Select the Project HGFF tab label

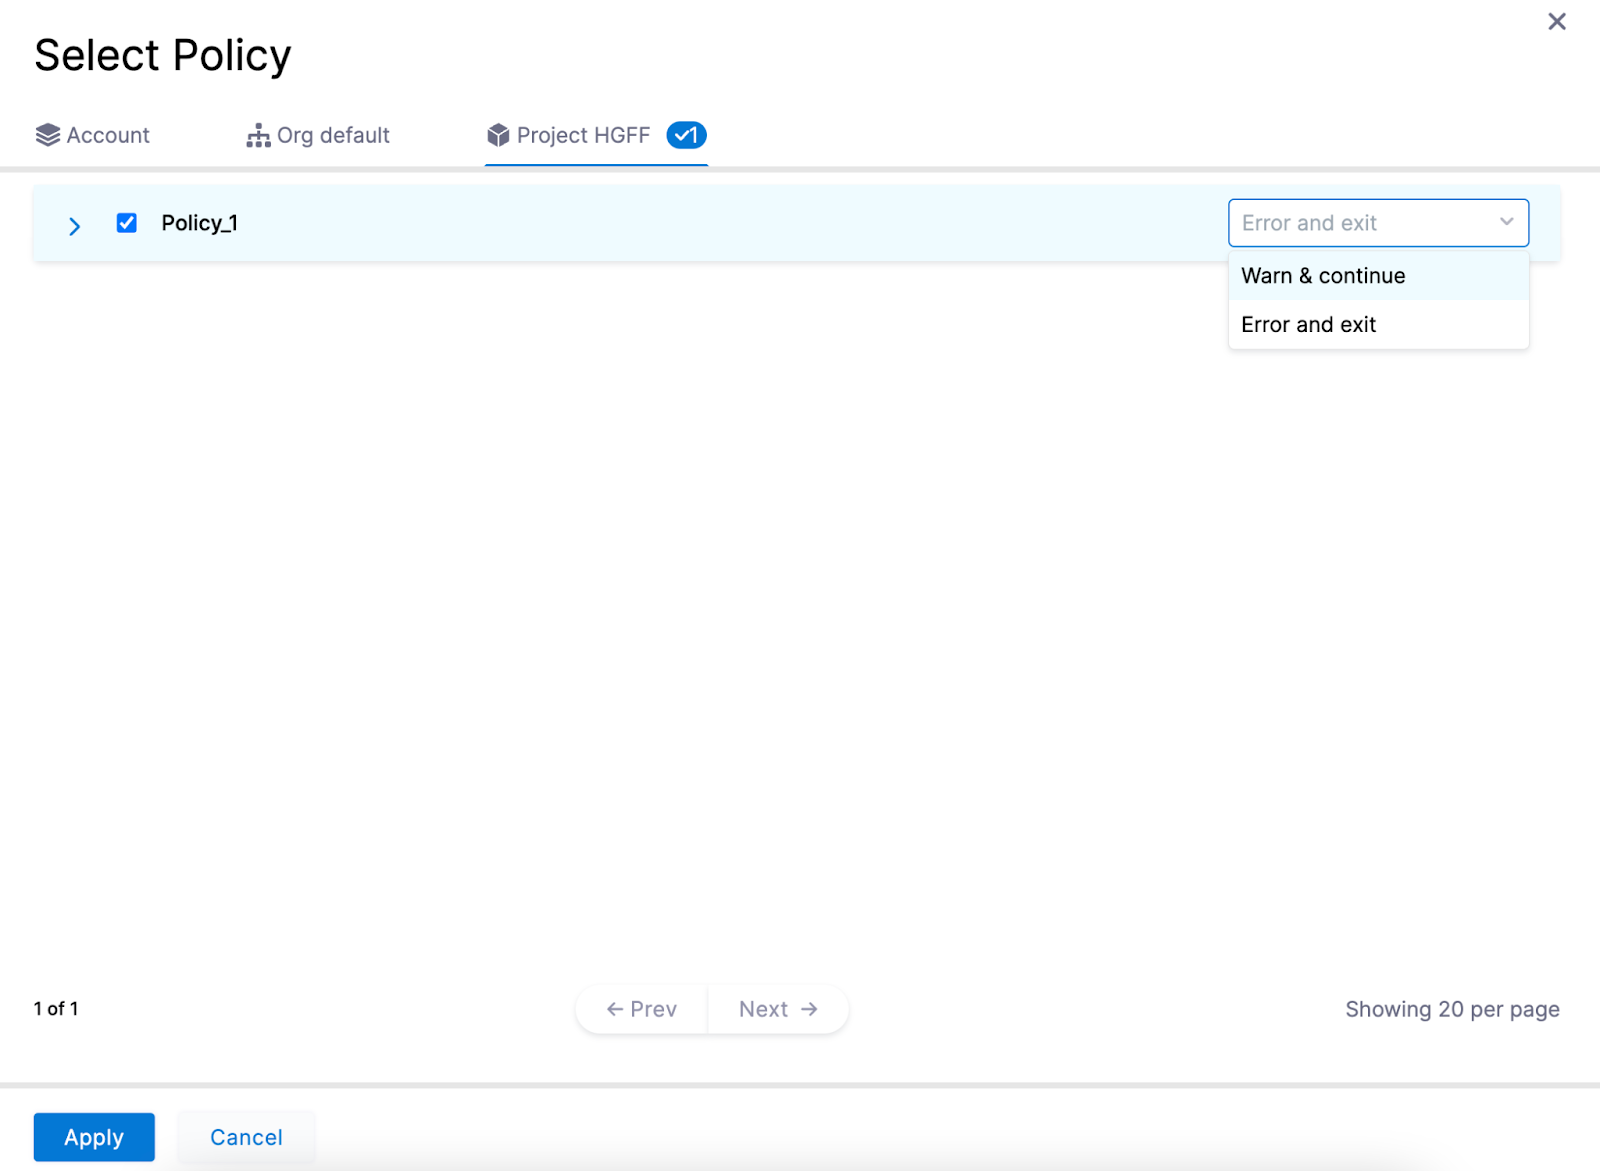point(583,135)
